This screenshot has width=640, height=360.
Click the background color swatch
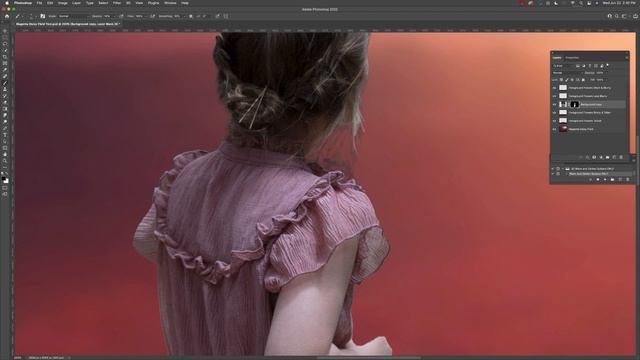pos(7,181)
